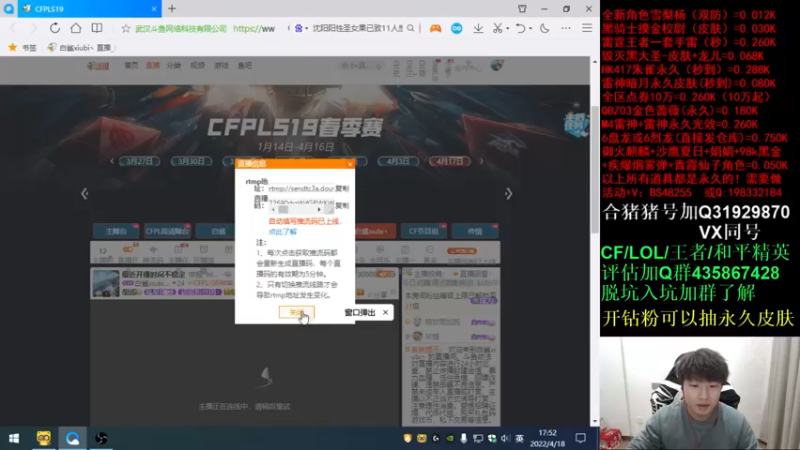Click the page vertical scrollbar
The height and width of the screenshot is (450, 800).
(594, 168)
